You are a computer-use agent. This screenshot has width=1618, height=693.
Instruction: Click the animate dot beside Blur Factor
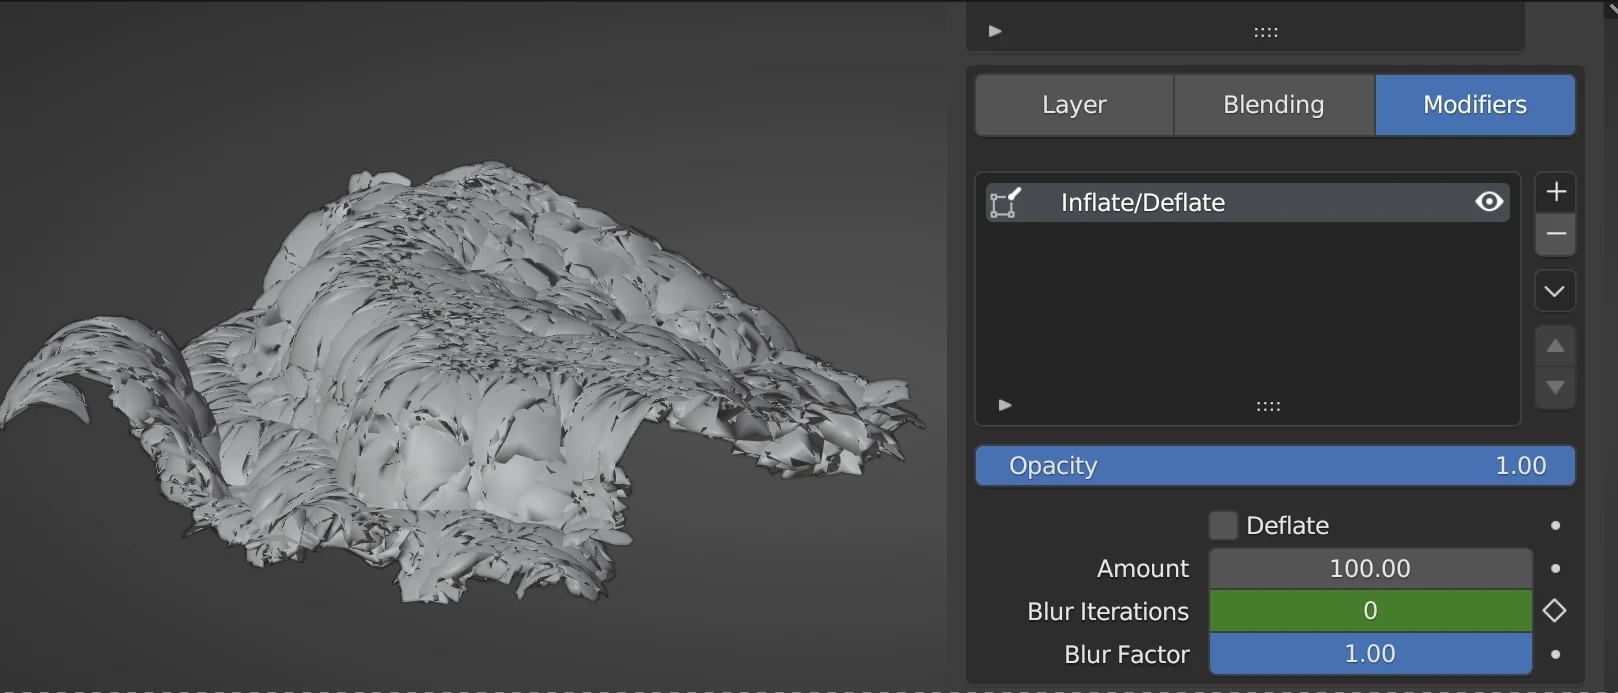point(1555,654)
